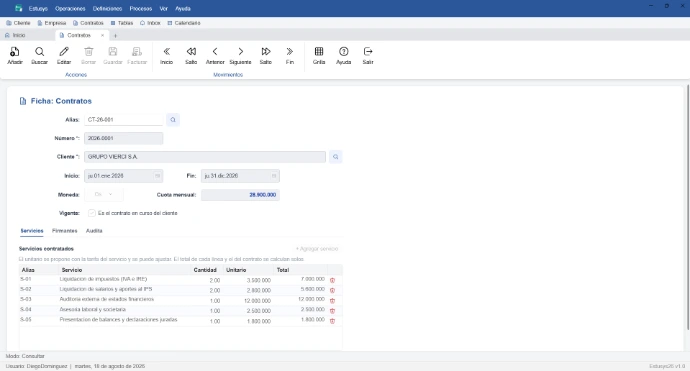Open the Fin date picker
The image size is (690, 371).
click(274, 176)
